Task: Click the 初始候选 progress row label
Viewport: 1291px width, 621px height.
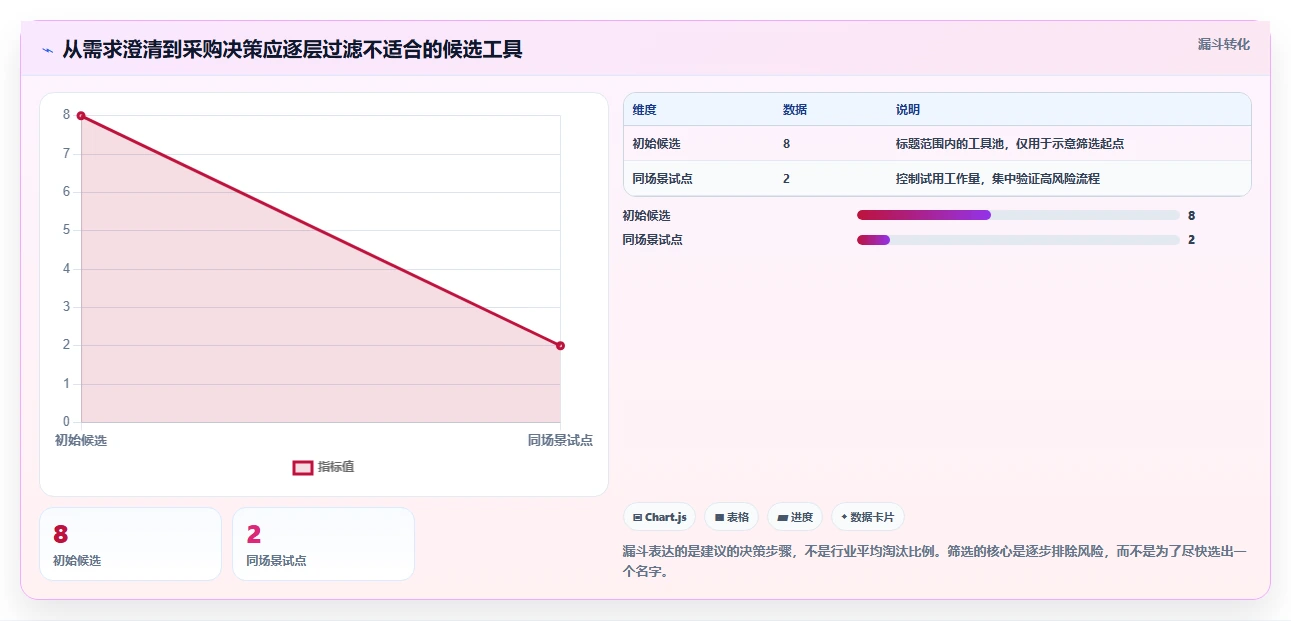Action: (x=646, y=215)
